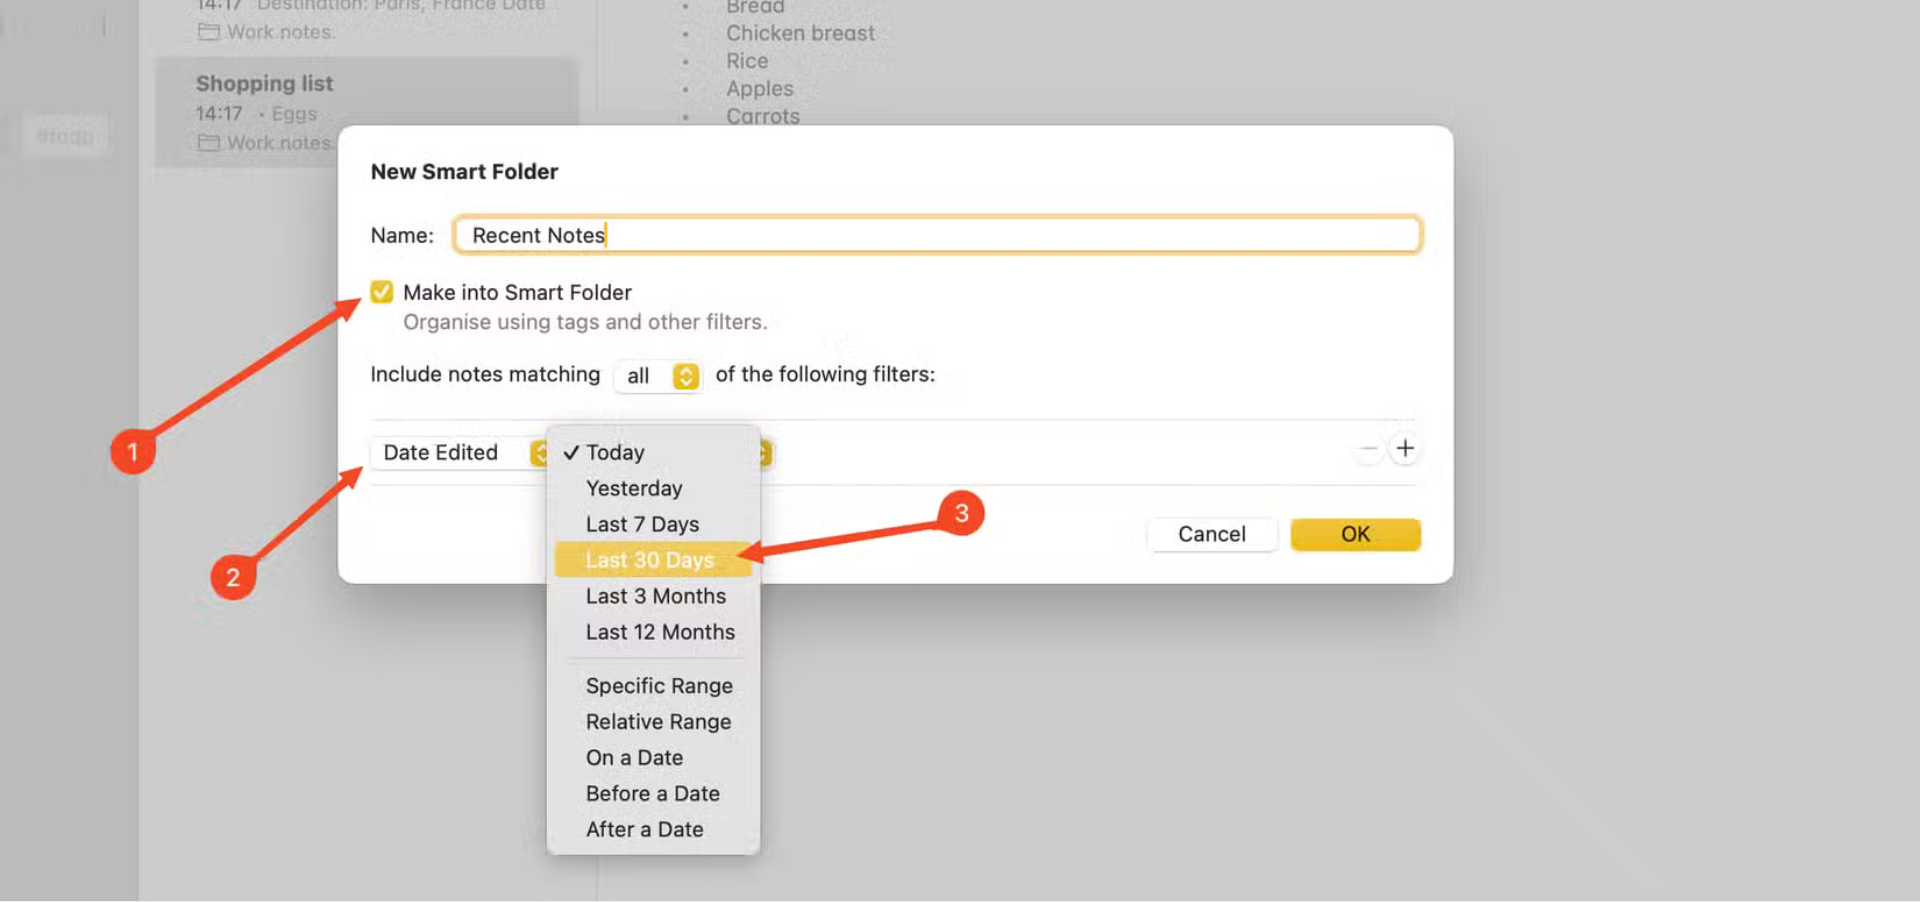
Task: Pick On a Date option
Action: (634, 758)
